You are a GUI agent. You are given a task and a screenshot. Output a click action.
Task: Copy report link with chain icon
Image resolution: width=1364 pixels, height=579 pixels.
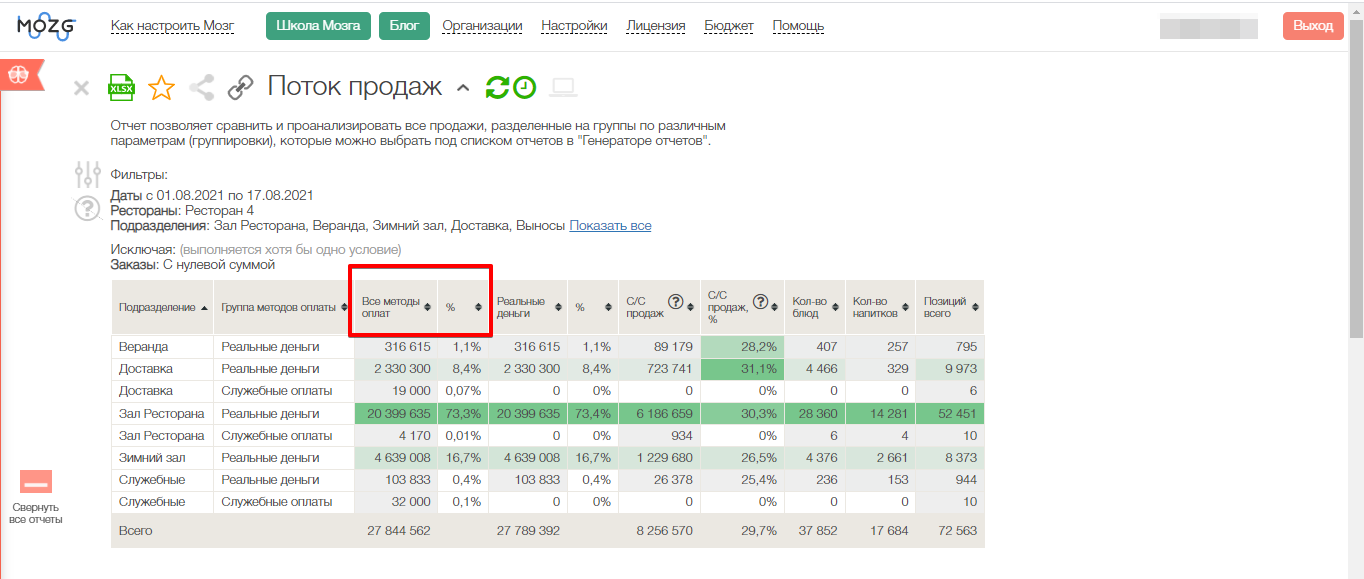(x=240, y=88)
